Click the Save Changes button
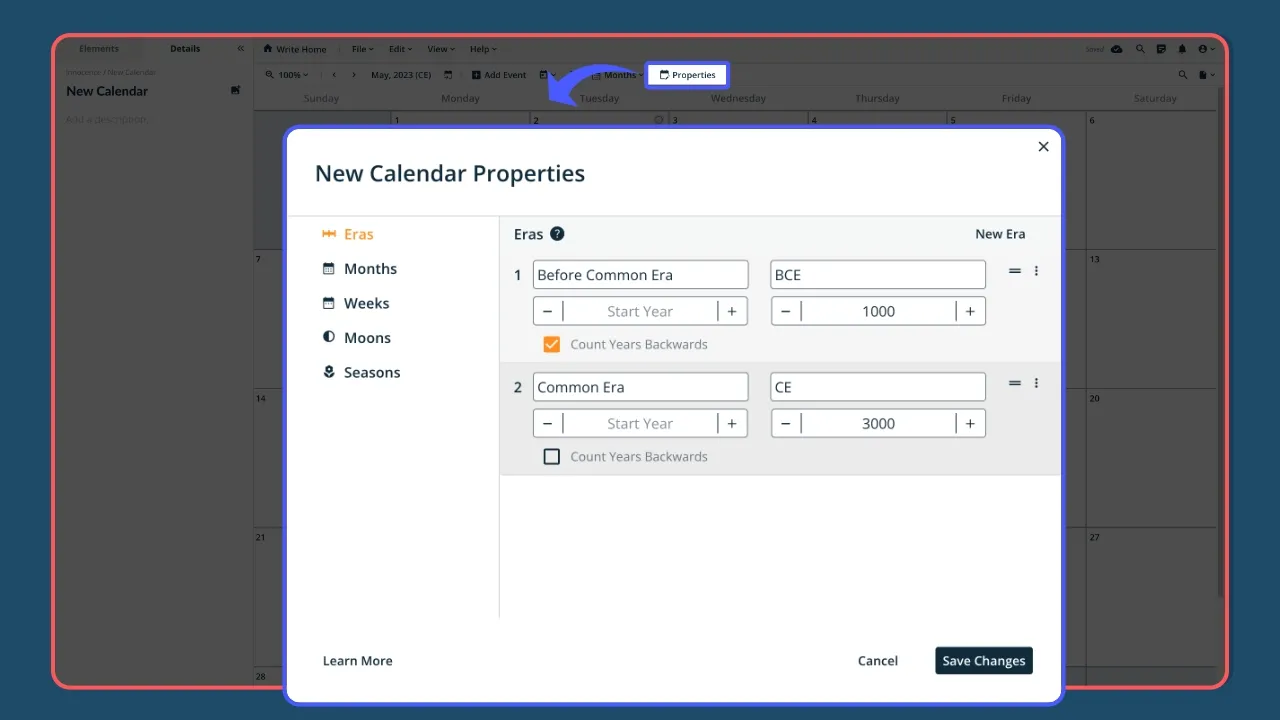 (x=983, y=660)
